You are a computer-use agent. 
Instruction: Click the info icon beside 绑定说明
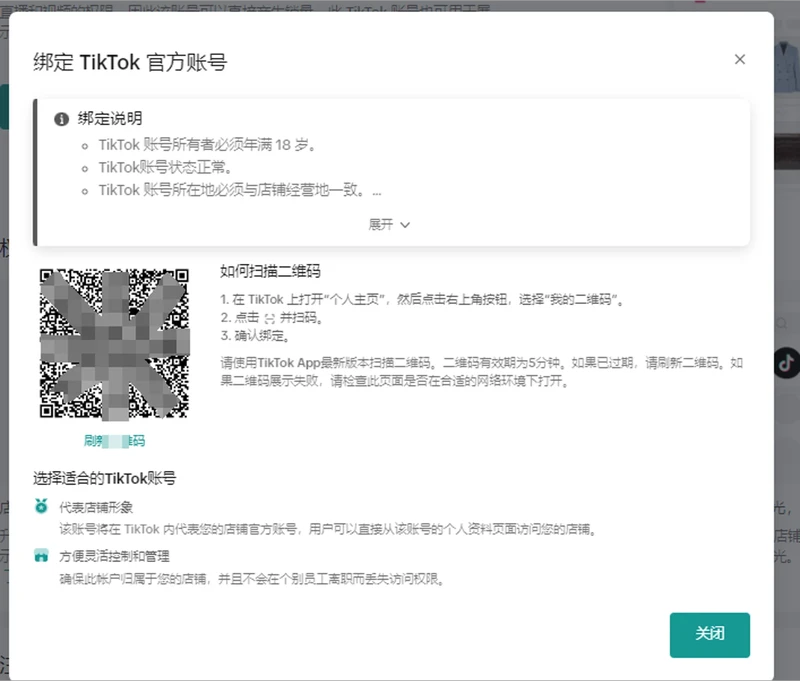point(62,119)
